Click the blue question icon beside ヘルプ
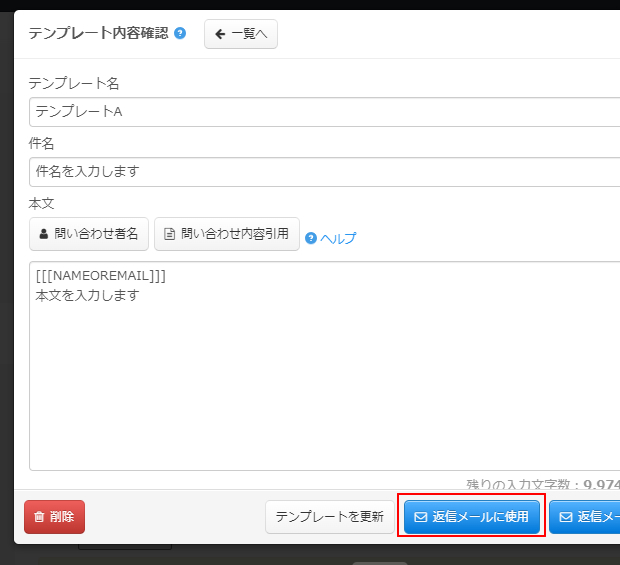This screenshot has height=565, width=620. 311,238
